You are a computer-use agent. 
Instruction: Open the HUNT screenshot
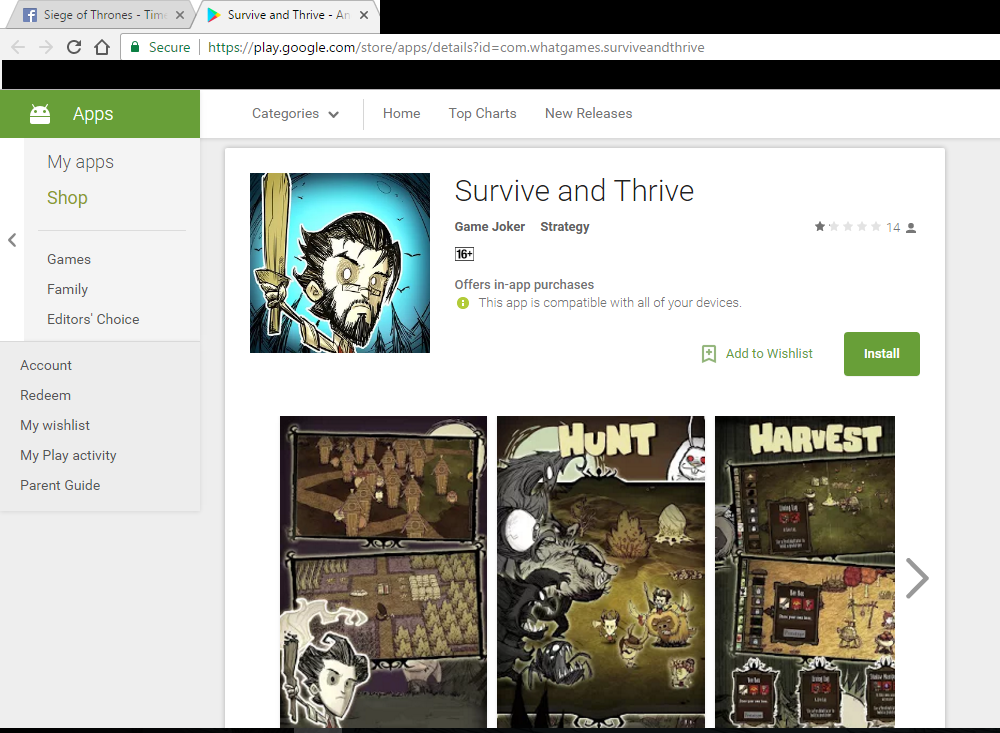tap(601, 572)
